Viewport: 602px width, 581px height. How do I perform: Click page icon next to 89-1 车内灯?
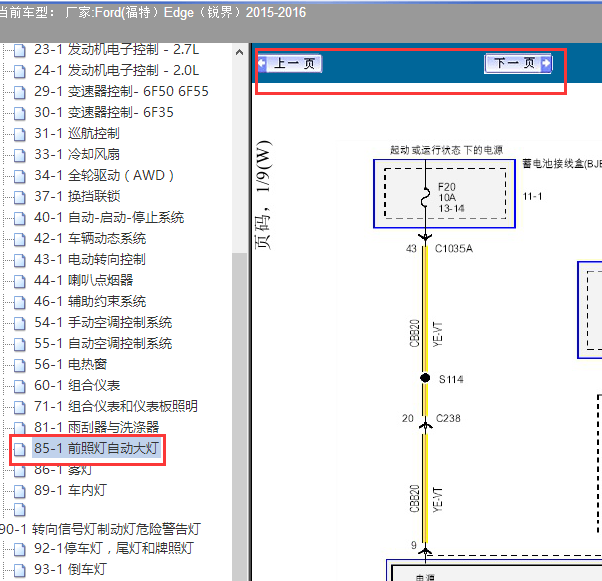(20, 491)
